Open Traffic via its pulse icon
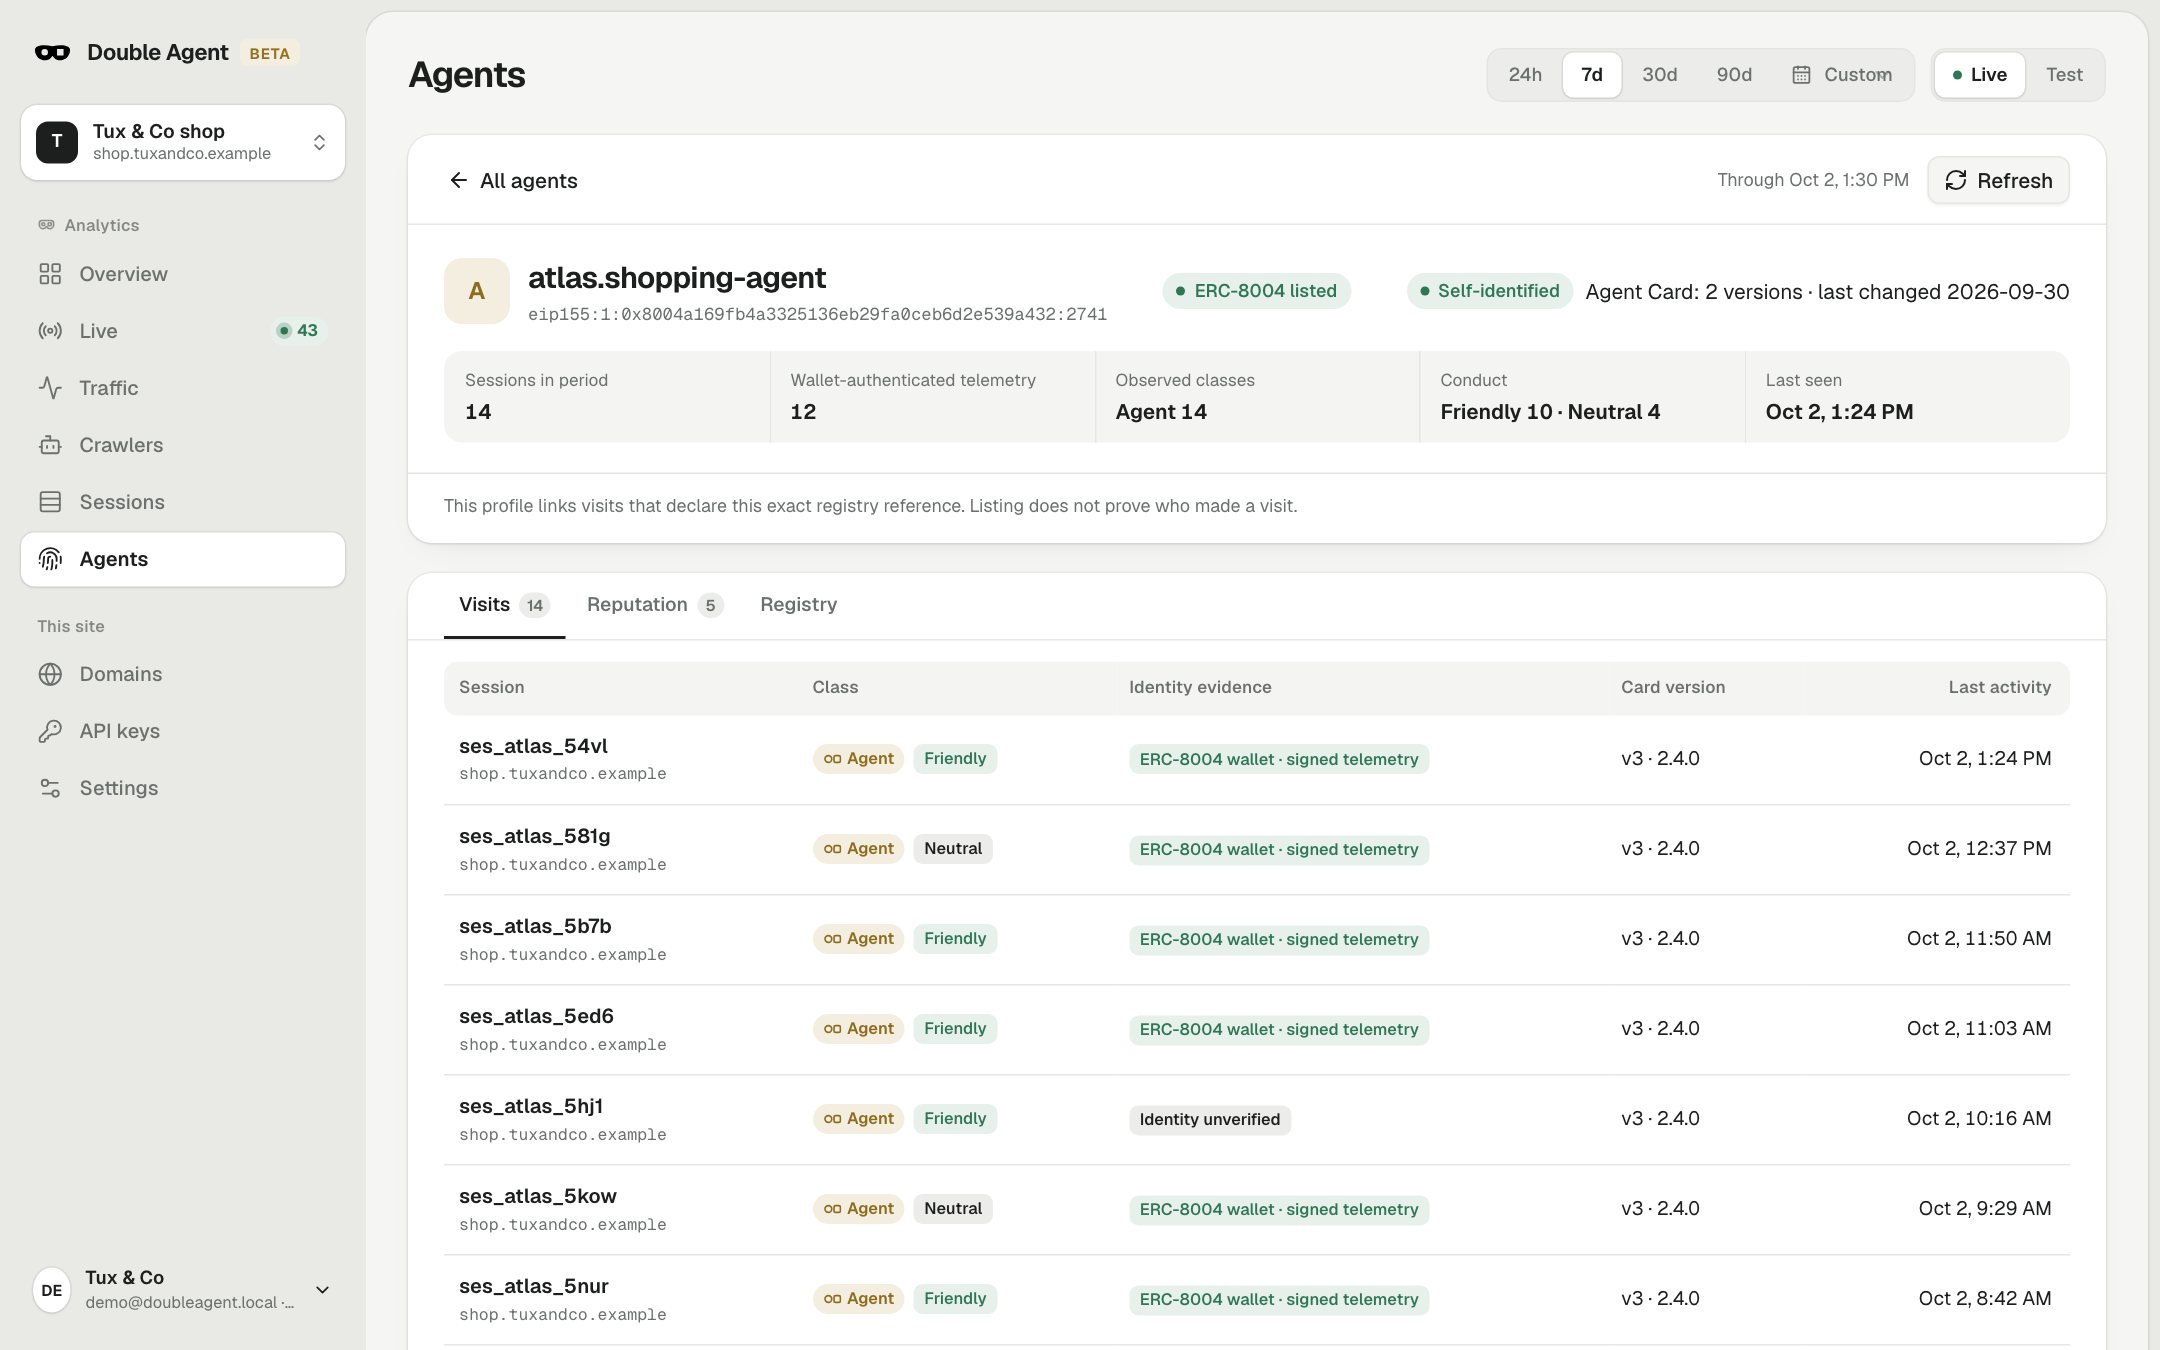Screen dimensions: 2160x1350 pos(50,388)
